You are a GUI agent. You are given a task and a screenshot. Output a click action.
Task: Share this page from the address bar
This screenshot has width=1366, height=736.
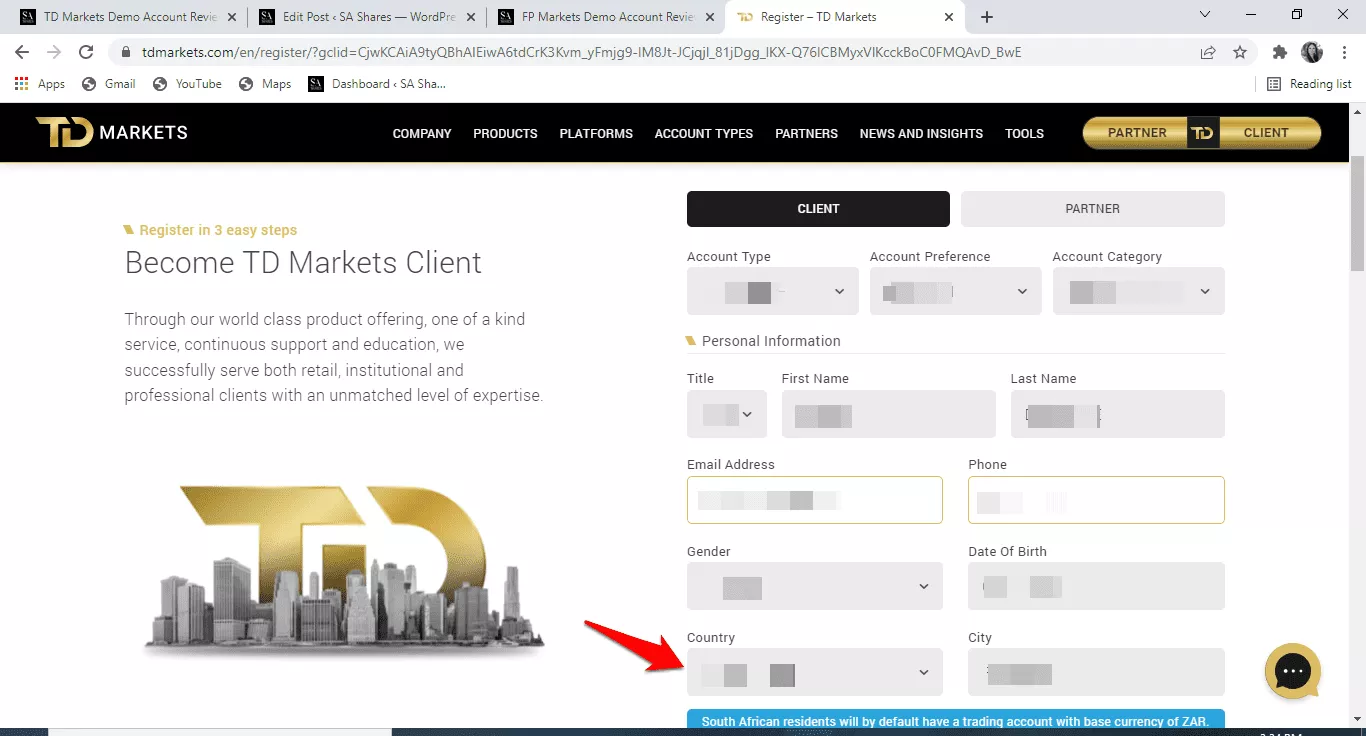(1209, 52)
